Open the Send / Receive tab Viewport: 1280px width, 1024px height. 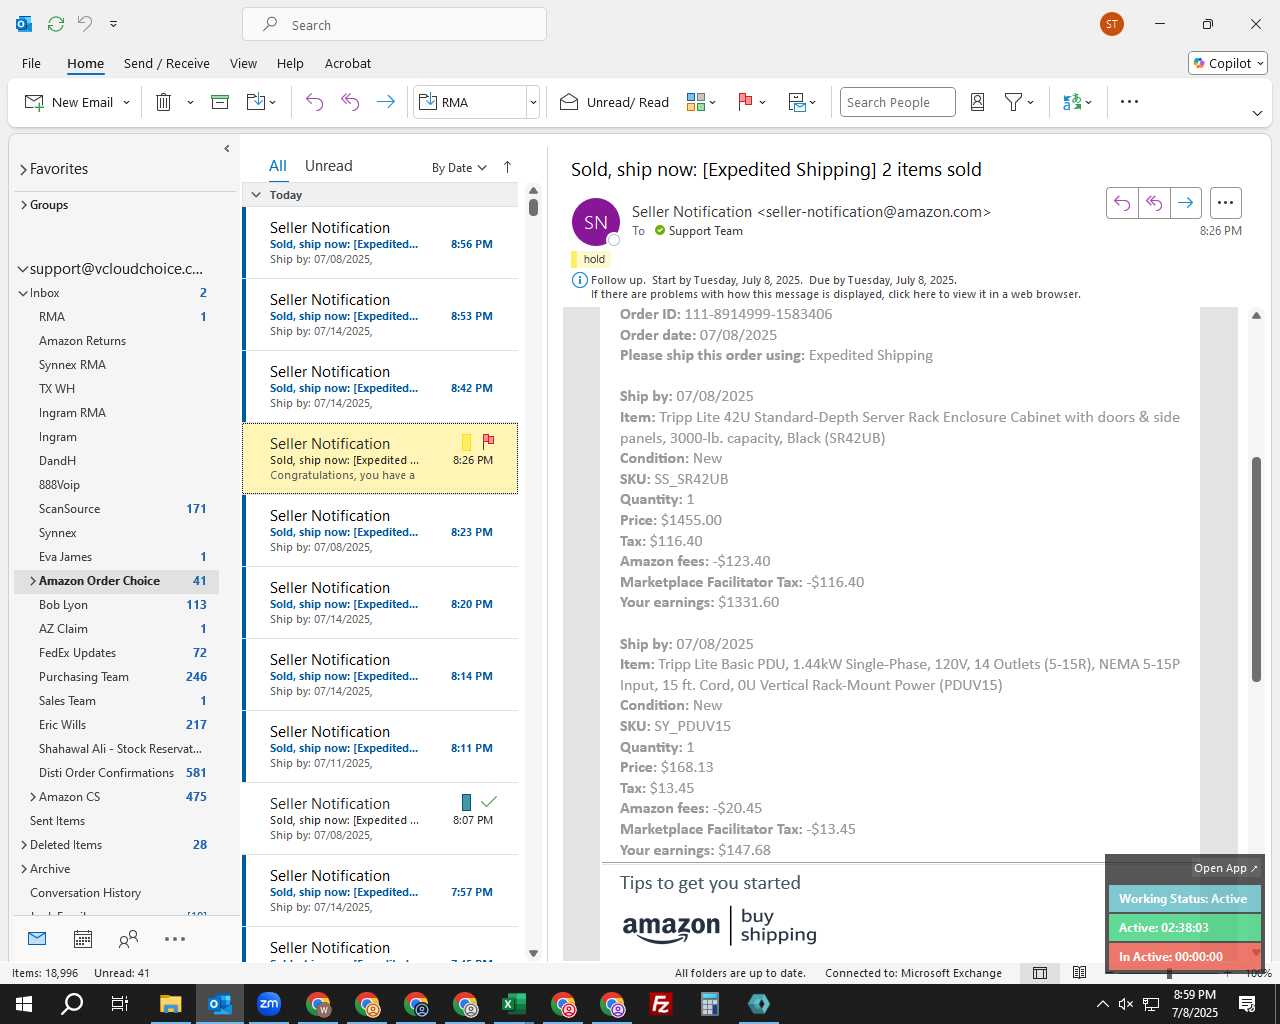167,63
